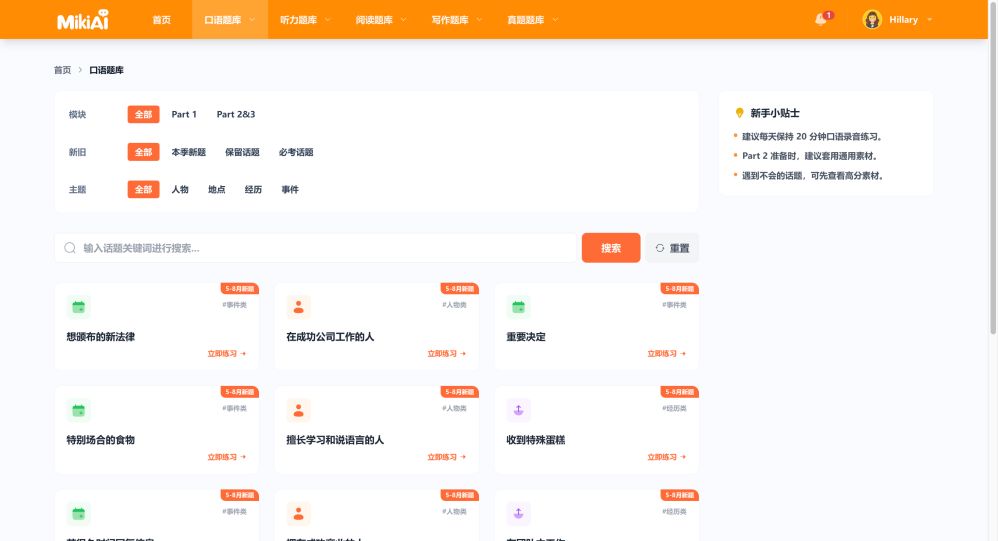The width and height of the screenshot is (998, 541).
Task: Click the lightbulb icon beside 新手小贴士
Action: click(x=739, y=113)
